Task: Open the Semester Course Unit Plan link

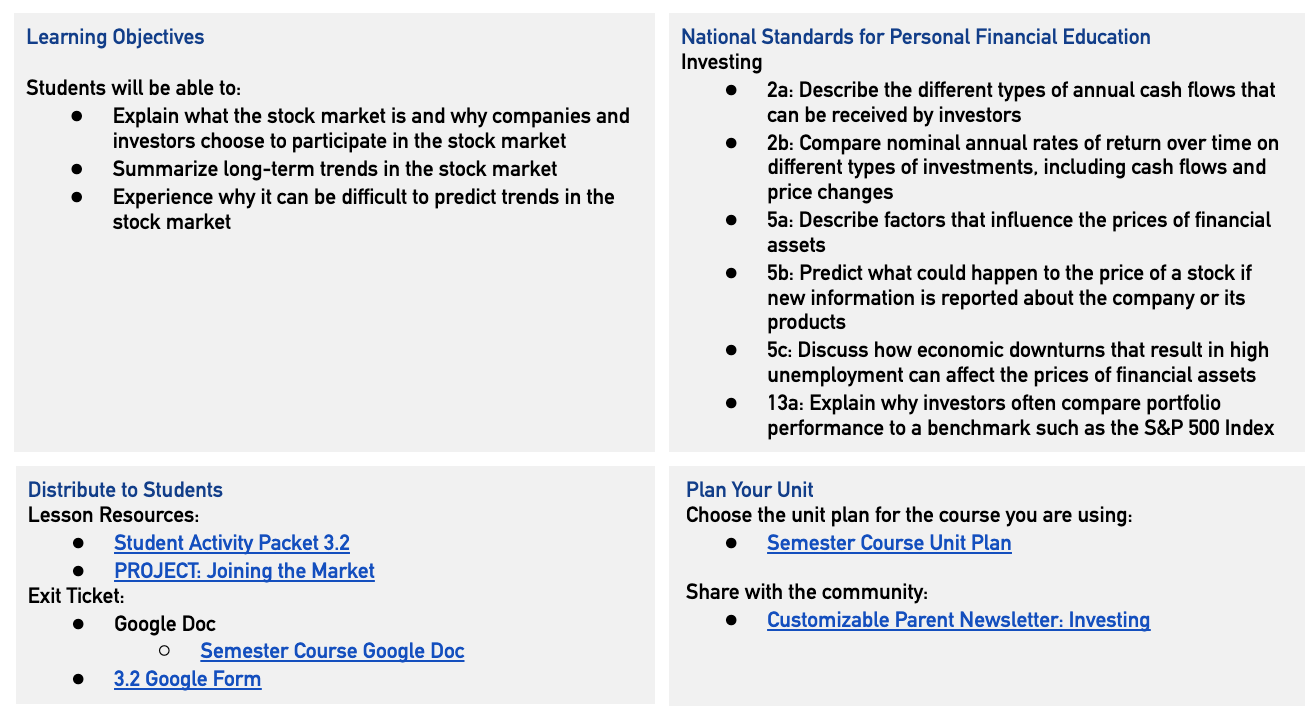Action: [x=889, y=543]
